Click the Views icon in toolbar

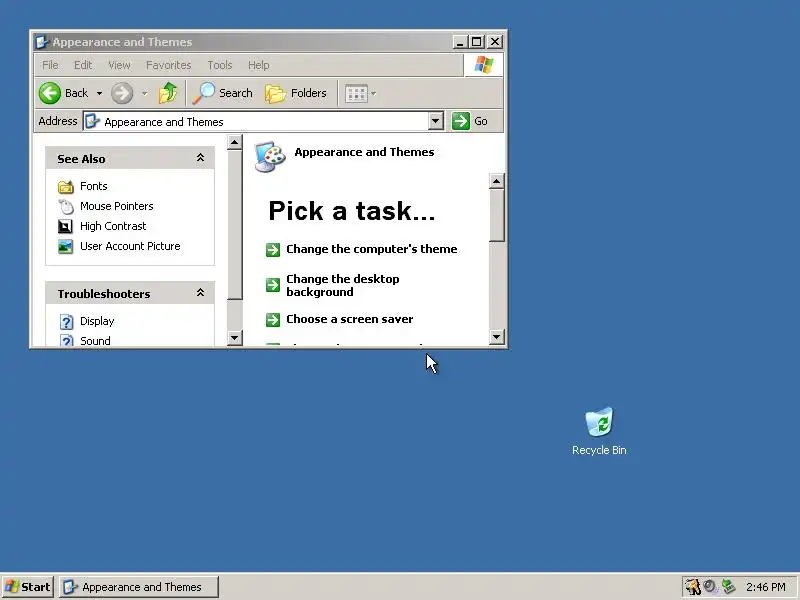(x=356, y=93)
